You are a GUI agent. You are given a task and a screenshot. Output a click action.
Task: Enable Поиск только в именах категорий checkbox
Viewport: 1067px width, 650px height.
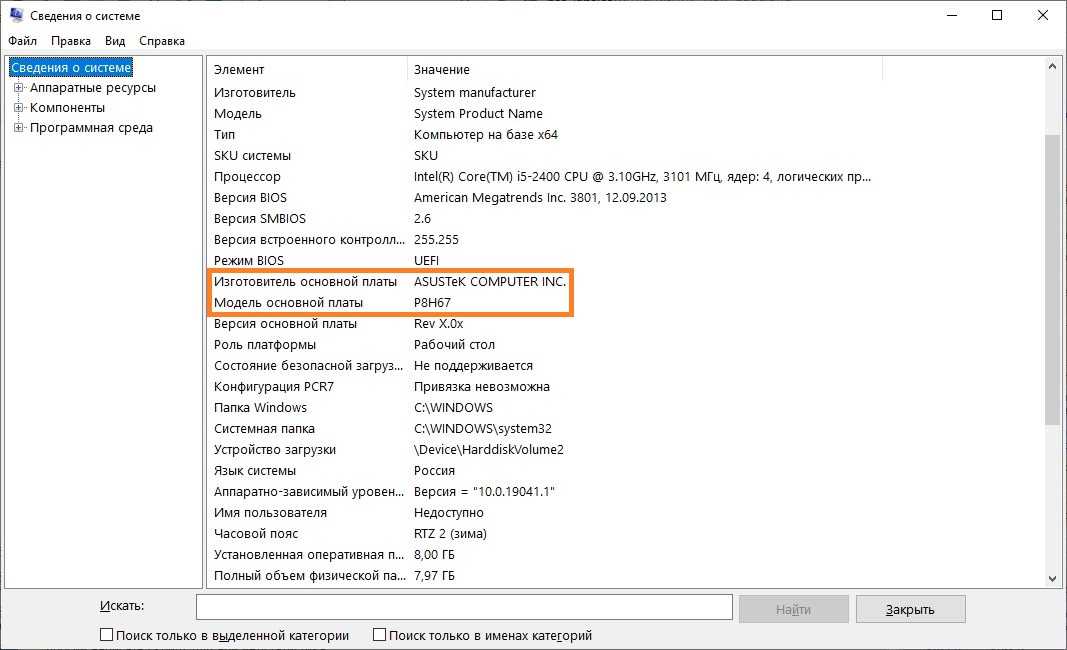point(380,635)
